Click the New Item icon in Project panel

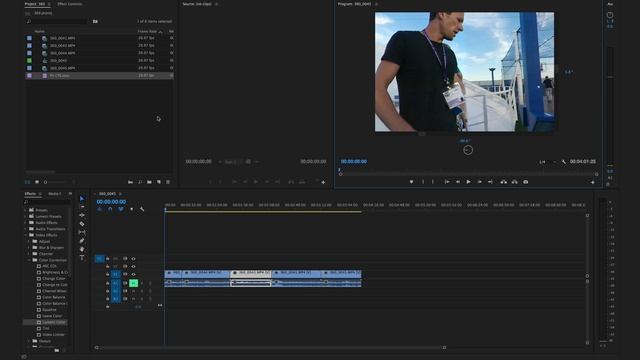[x=159, y=182]
